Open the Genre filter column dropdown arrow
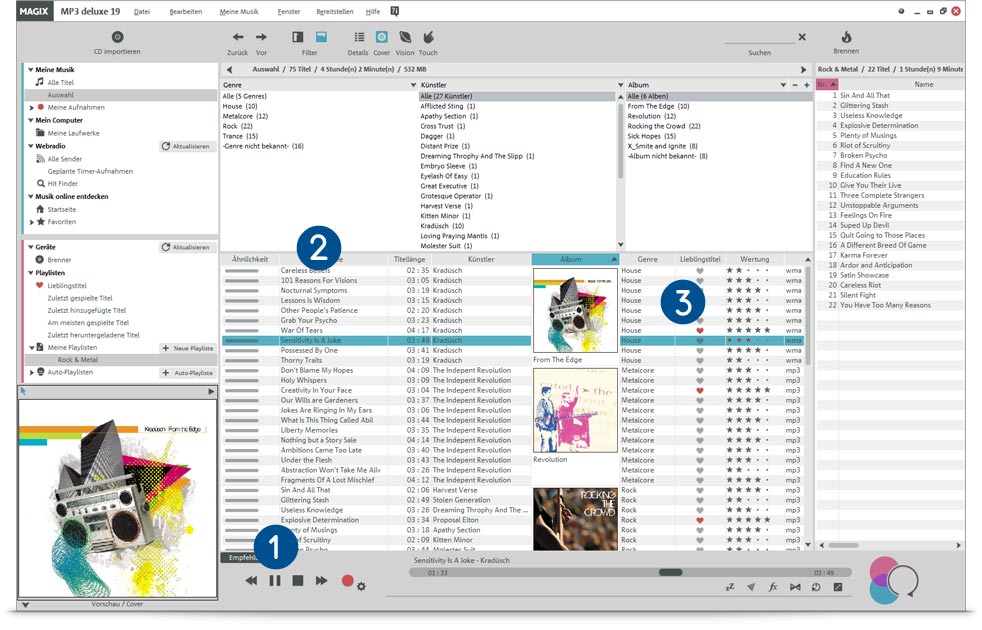 tap(413, 85)
